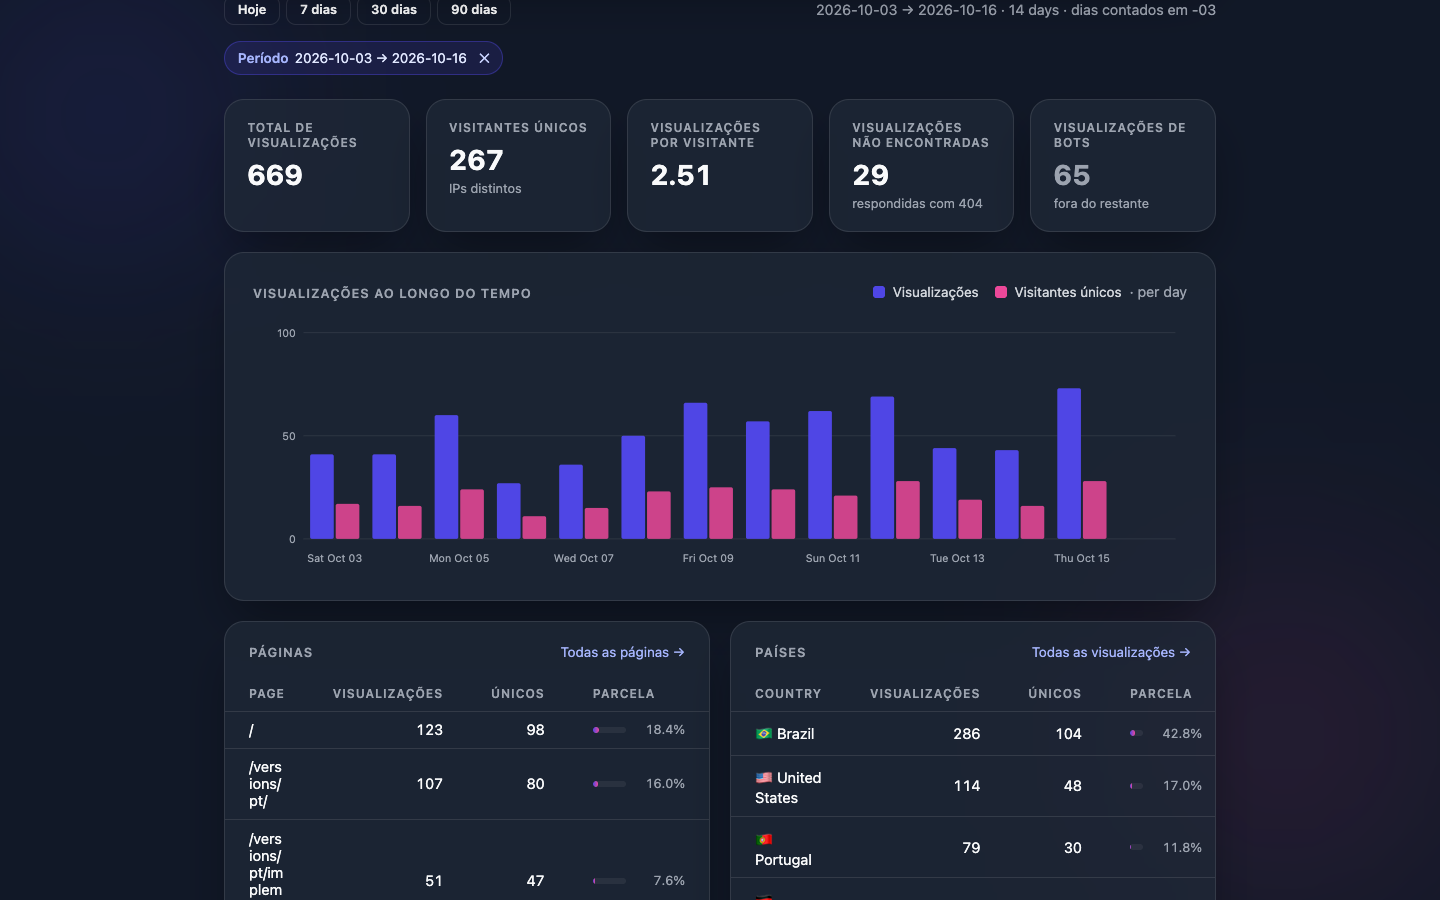Switch to the 30 dias range
Screen dimensions: 1440x900
(394, 10)
